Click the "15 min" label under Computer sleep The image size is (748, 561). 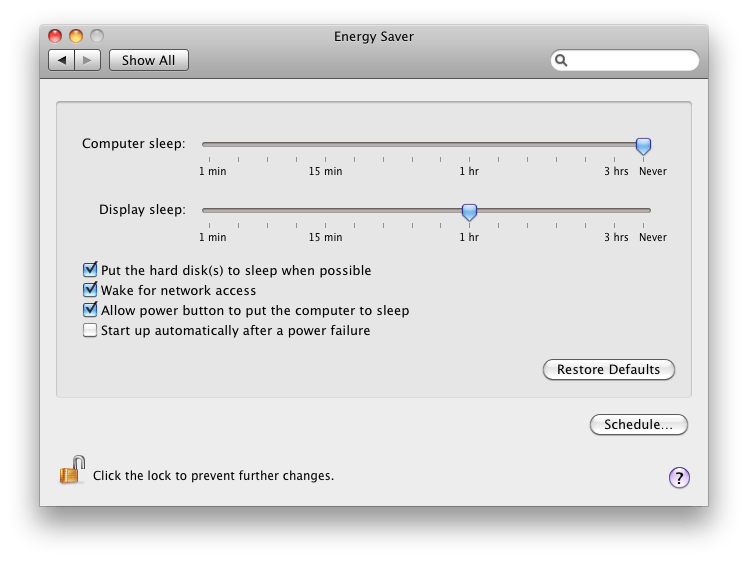pyautogui.click(x=325, y=171)
